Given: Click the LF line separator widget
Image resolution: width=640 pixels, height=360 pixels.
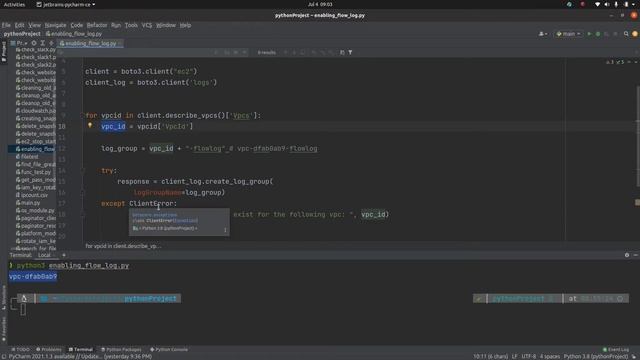Looking at the screenshot, I should point(514,356).
